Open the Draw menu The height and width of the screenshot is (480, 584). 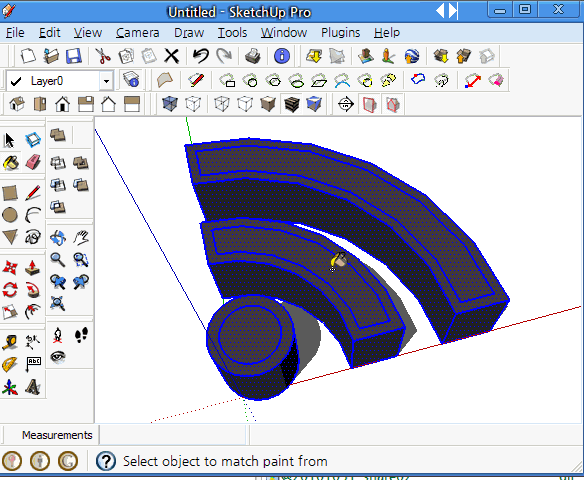pyautogui.click(x=189, y=33)
